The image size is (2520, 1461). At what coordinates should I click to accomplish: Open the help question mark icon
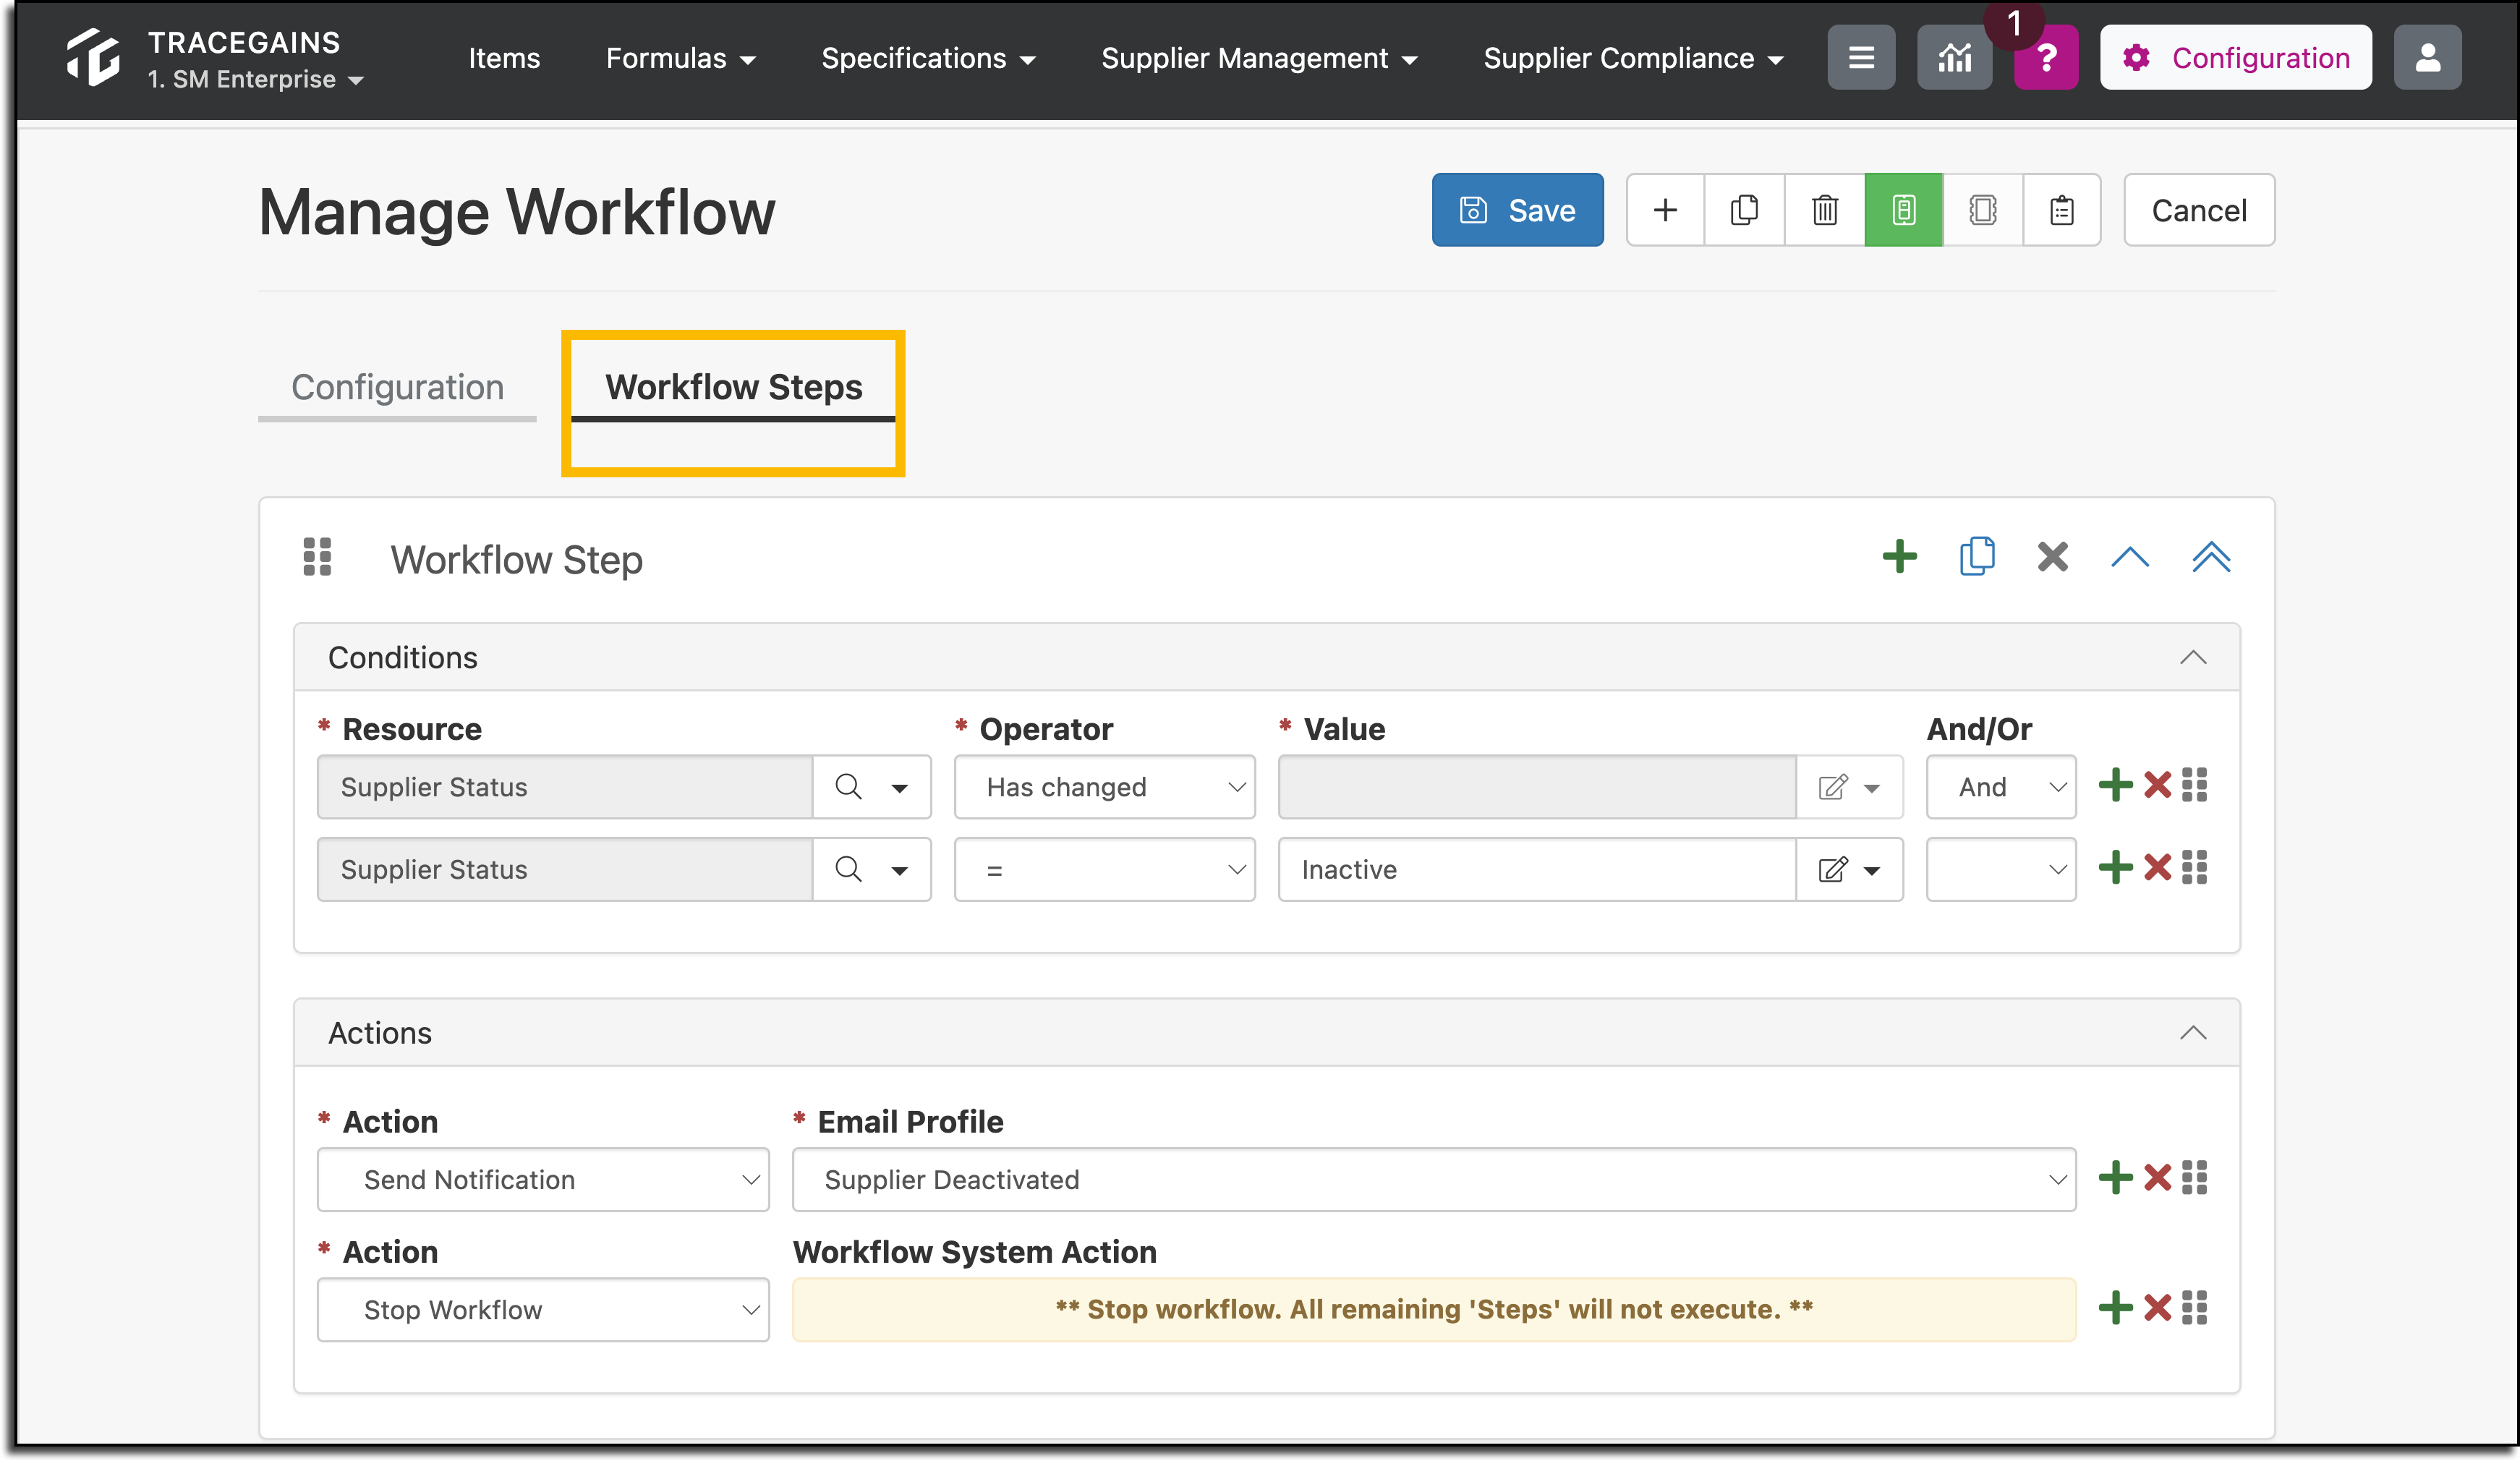(2046, 57)
